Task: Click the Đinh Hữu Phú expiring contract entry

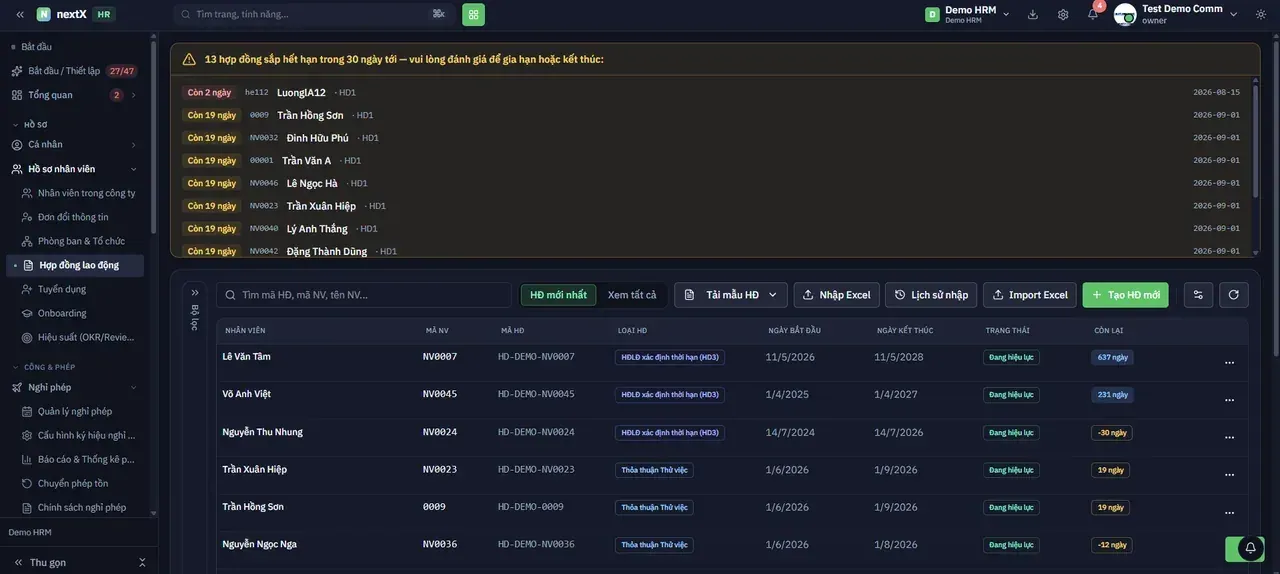Action: [x=713, y=138]
